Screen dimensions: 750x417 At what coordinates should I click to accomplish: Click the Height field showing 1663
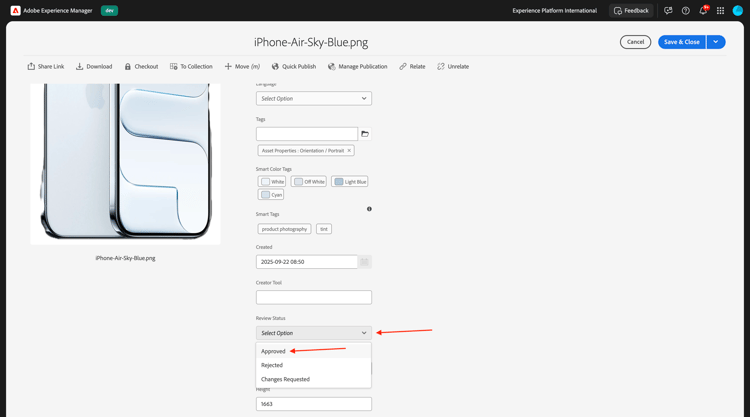pyautogui.click(x=314, y=404)
